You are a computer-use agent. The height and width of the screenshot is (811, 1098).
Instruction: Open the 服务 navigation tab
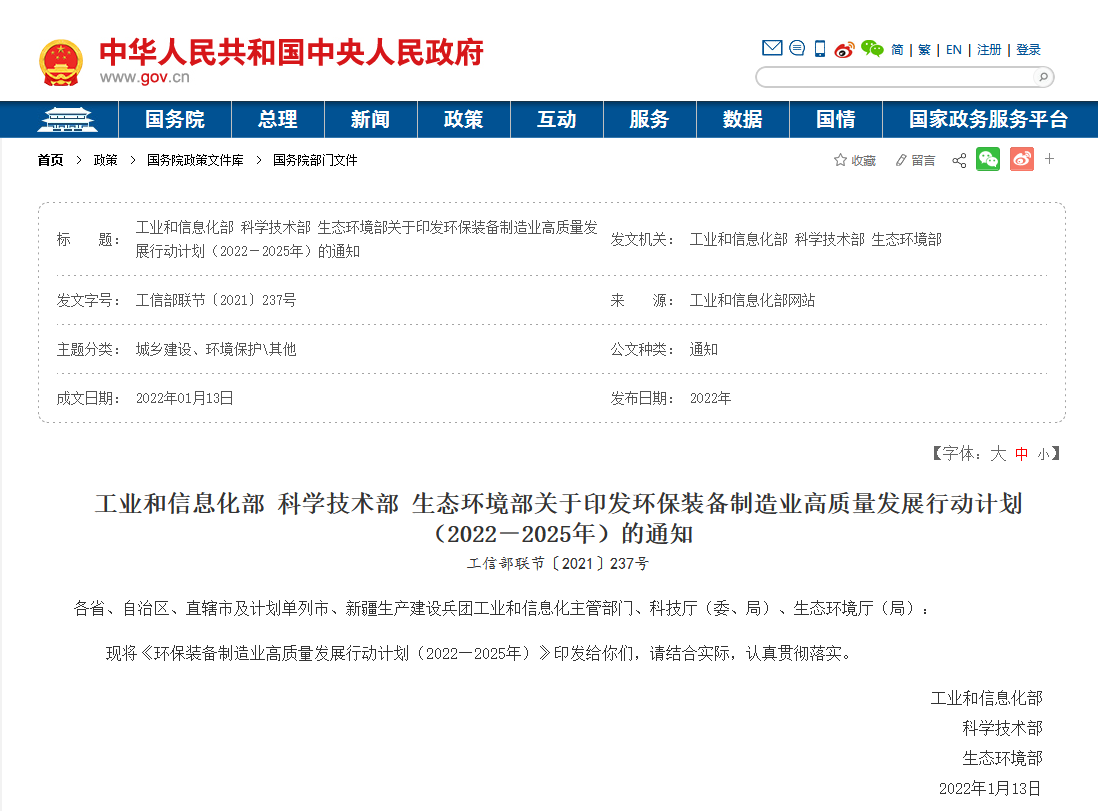(650, 120)
